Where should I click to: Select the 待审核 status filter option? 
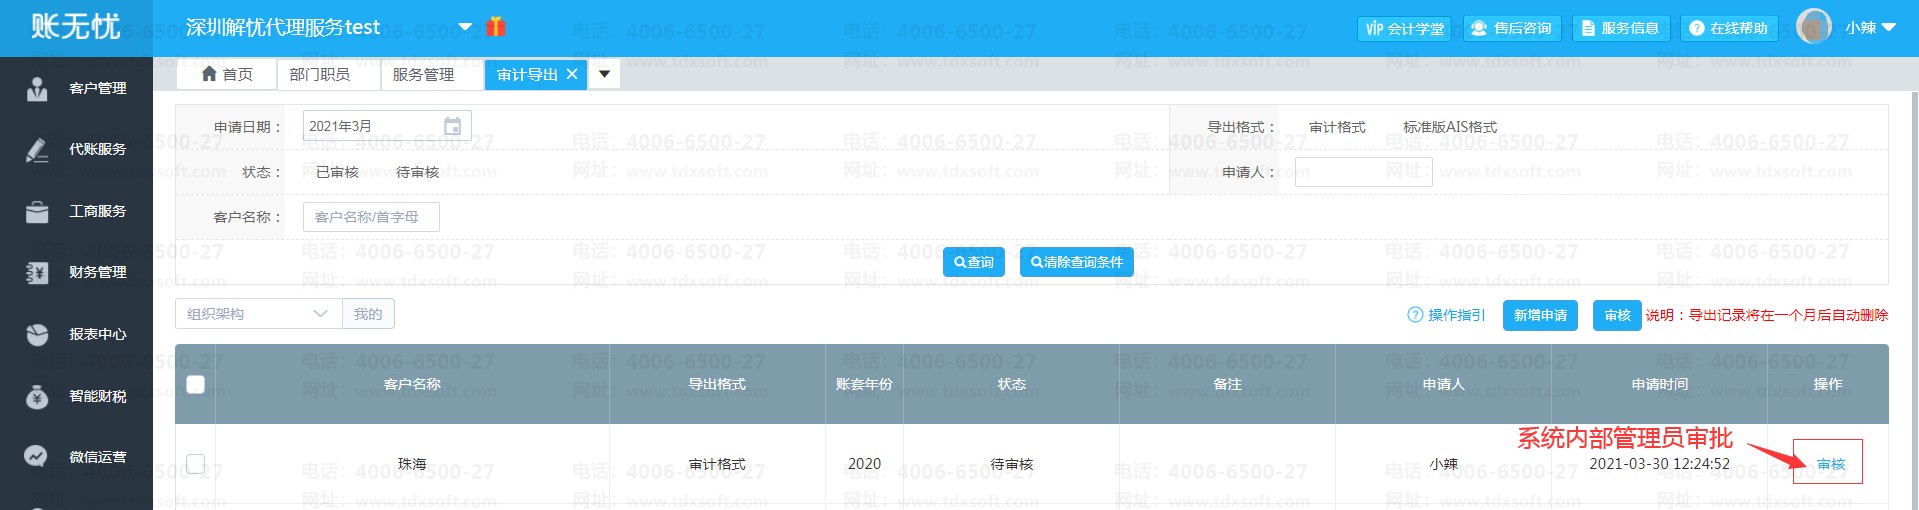click(417, 172)
